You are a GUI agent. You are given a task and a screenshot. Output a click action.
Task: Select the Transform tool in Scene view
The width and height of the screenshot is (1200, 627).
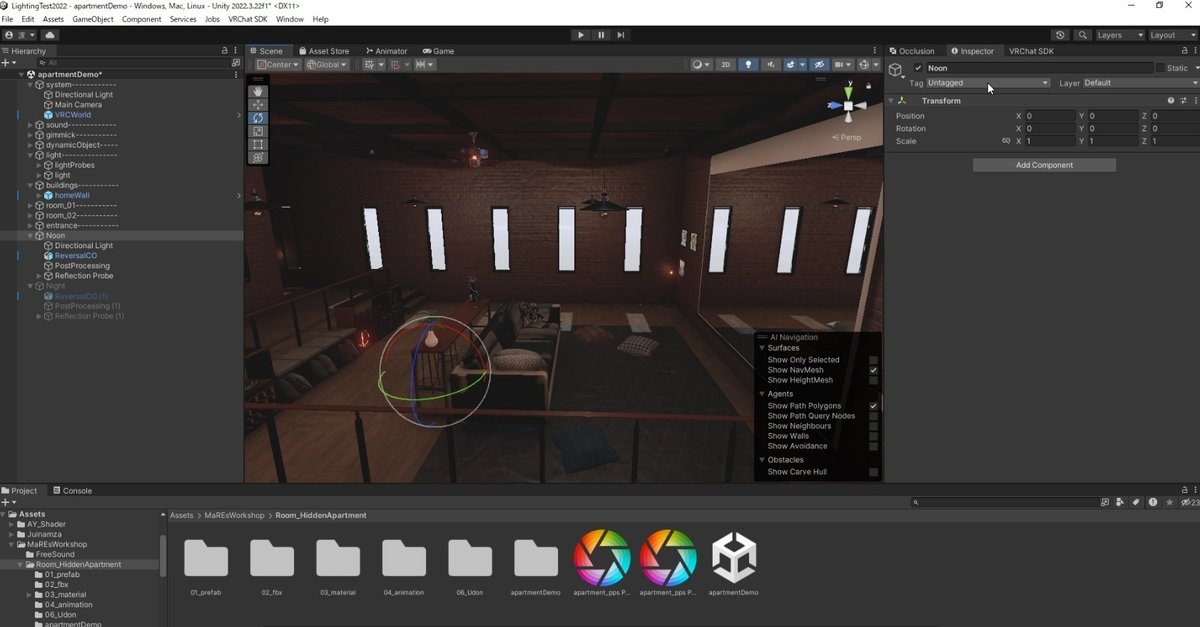pyautogui.click(x=258, y=157)
